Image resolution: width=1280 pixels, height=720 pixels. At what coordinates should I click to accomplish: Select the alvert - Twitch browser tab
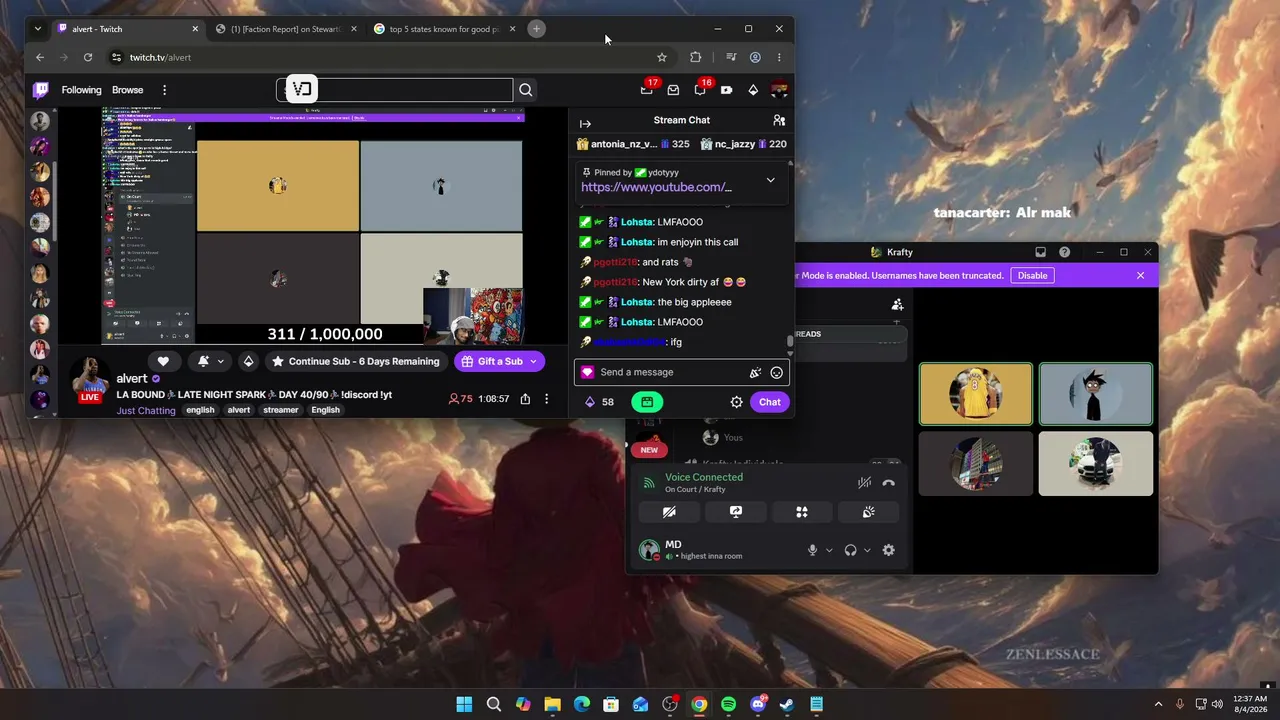[128, 29]
